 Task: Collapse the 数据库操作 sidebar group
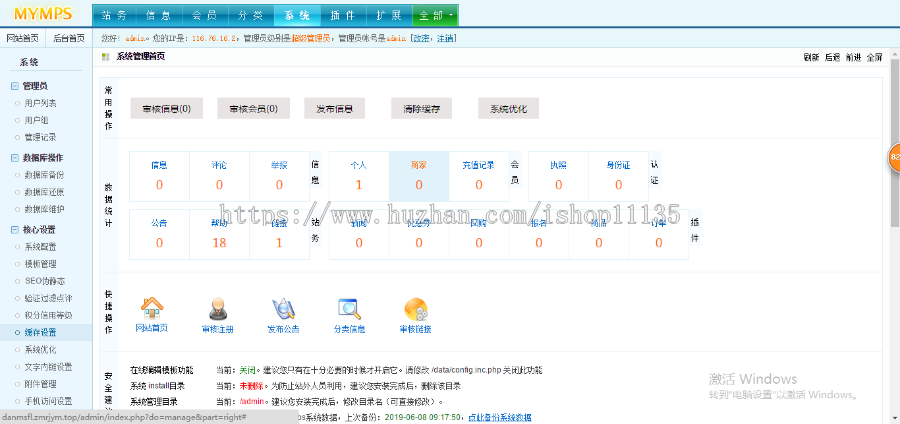tap(15, 158)
